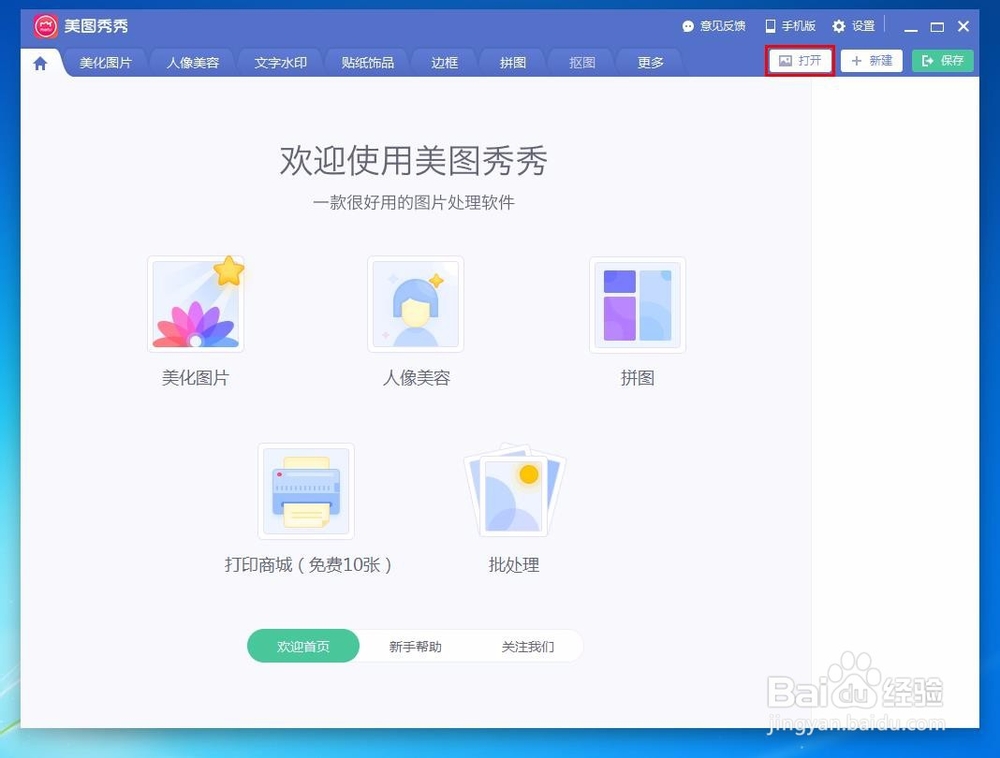Close the Meitu window
Screen dimensions: 1000x758
coord(963,26)
